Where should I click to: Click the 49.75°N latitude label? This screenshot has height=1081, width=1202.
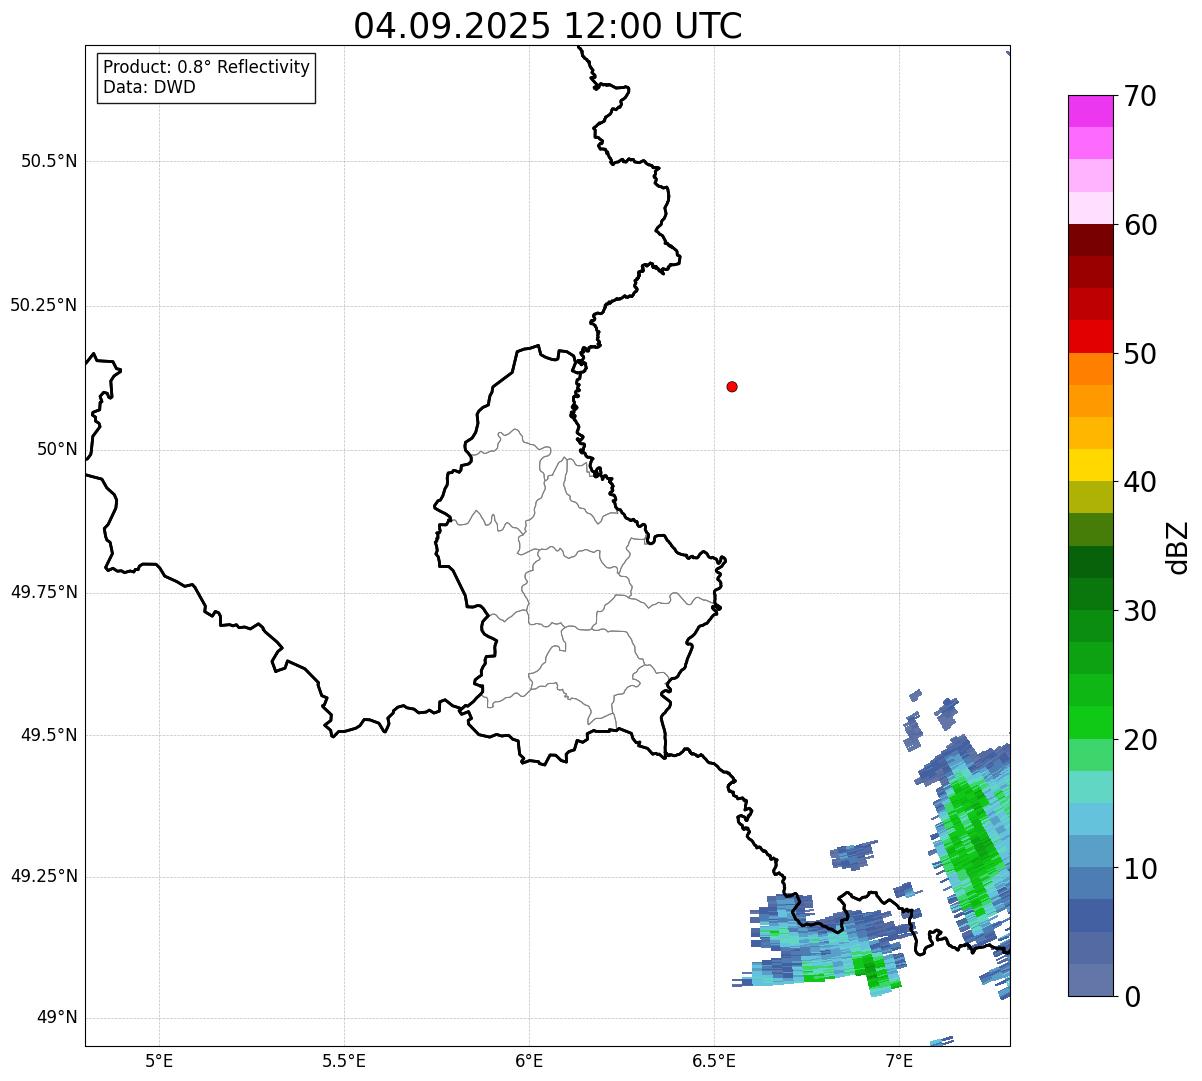[44, 592]
